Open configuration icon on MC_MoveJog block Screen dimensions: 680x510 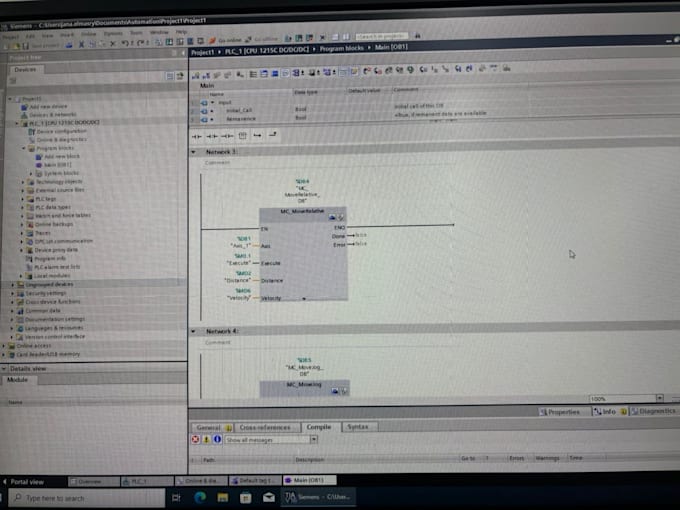(335, 391)
